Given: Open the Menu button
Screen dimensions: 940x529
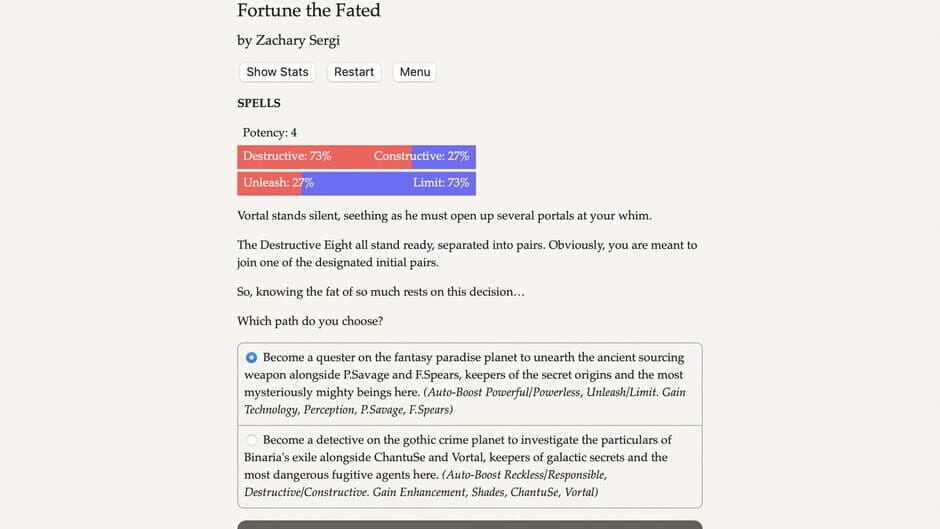Looking at the screenshot, I should (x=414, y=72).
